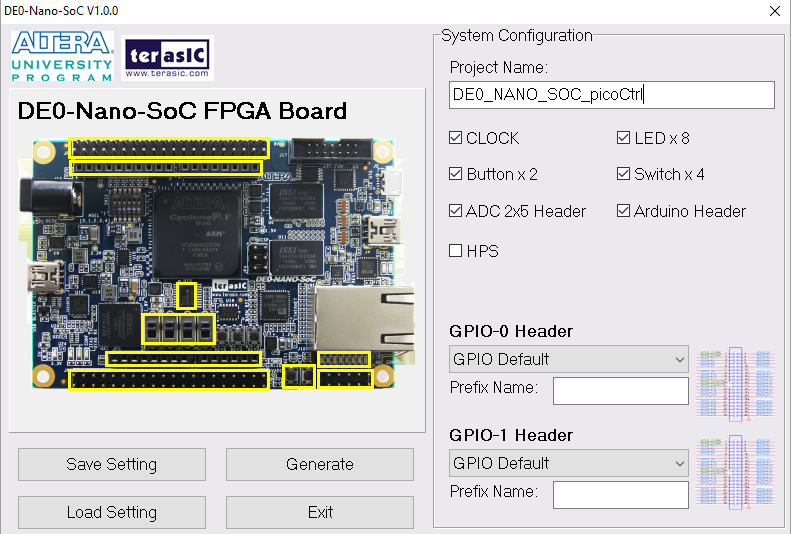
Task: Click the GPIO-0 header pinout diagram
Action: click(x=736, y=385)
